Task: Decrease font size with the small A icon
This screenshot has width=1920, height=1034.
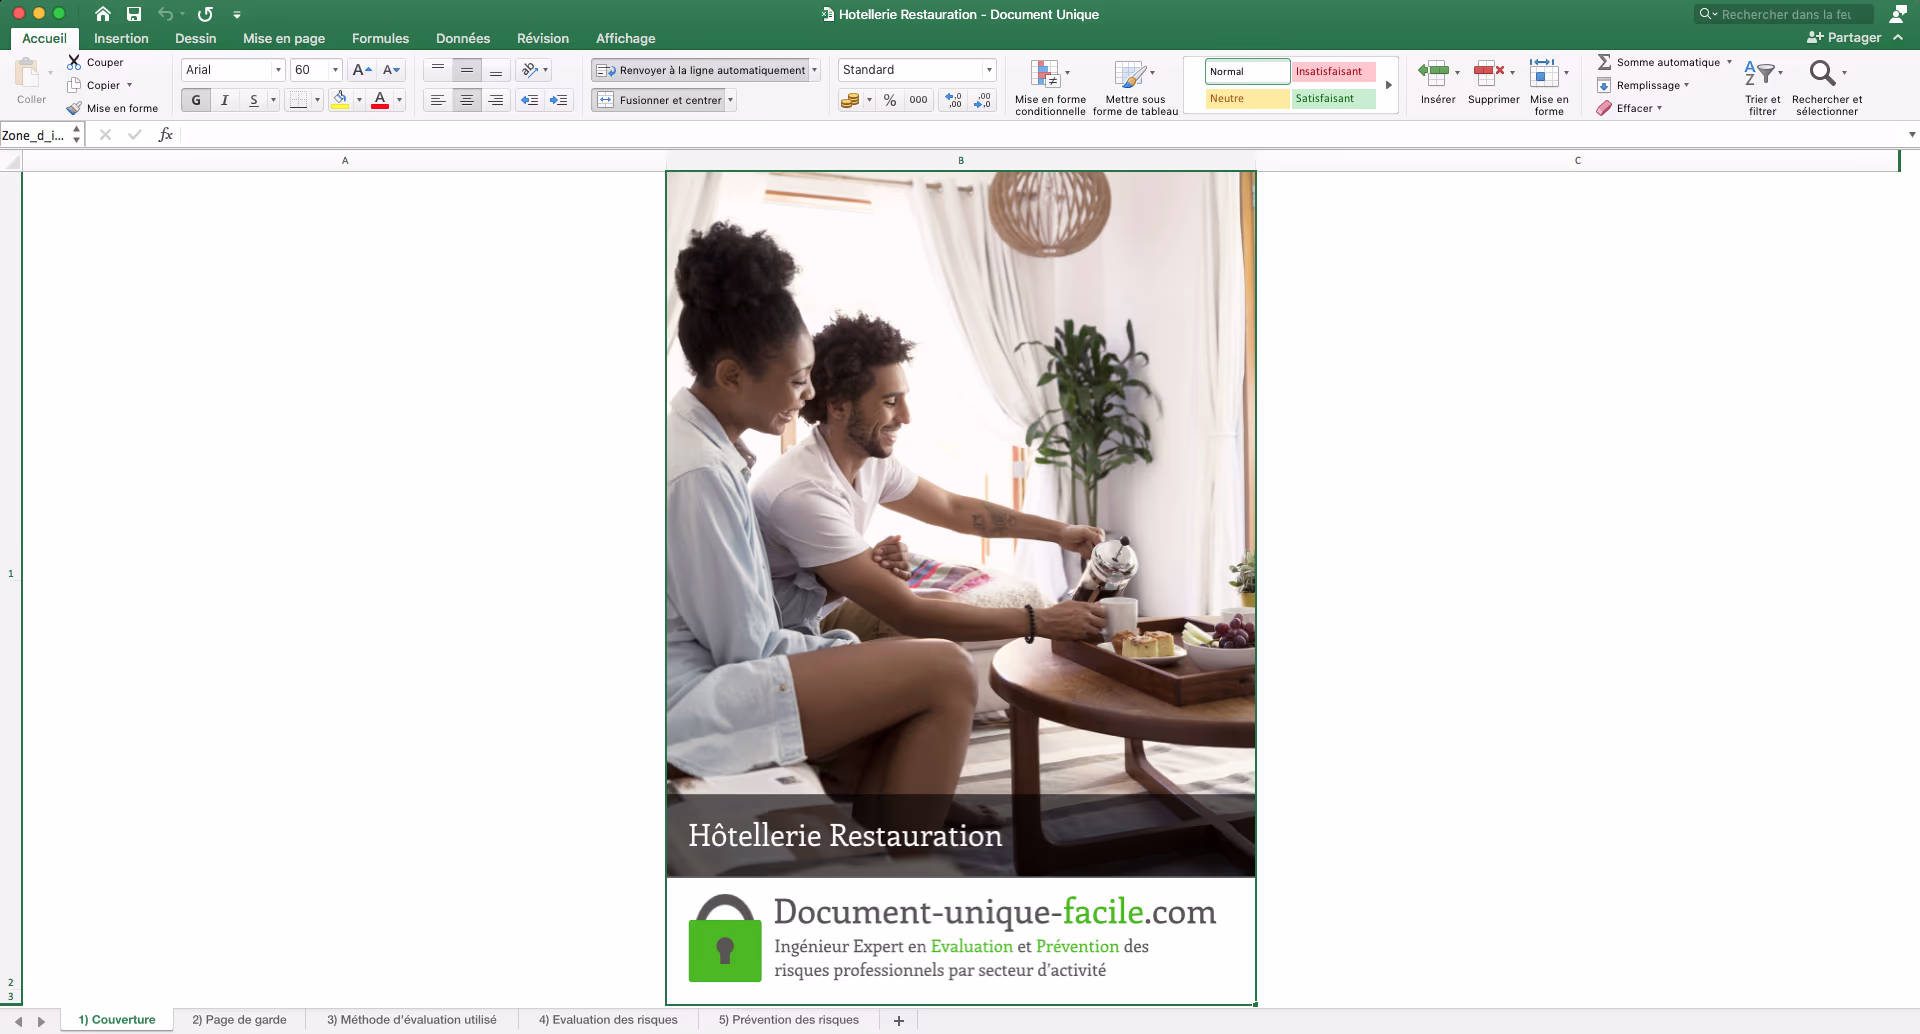Action: coord(391,70)
